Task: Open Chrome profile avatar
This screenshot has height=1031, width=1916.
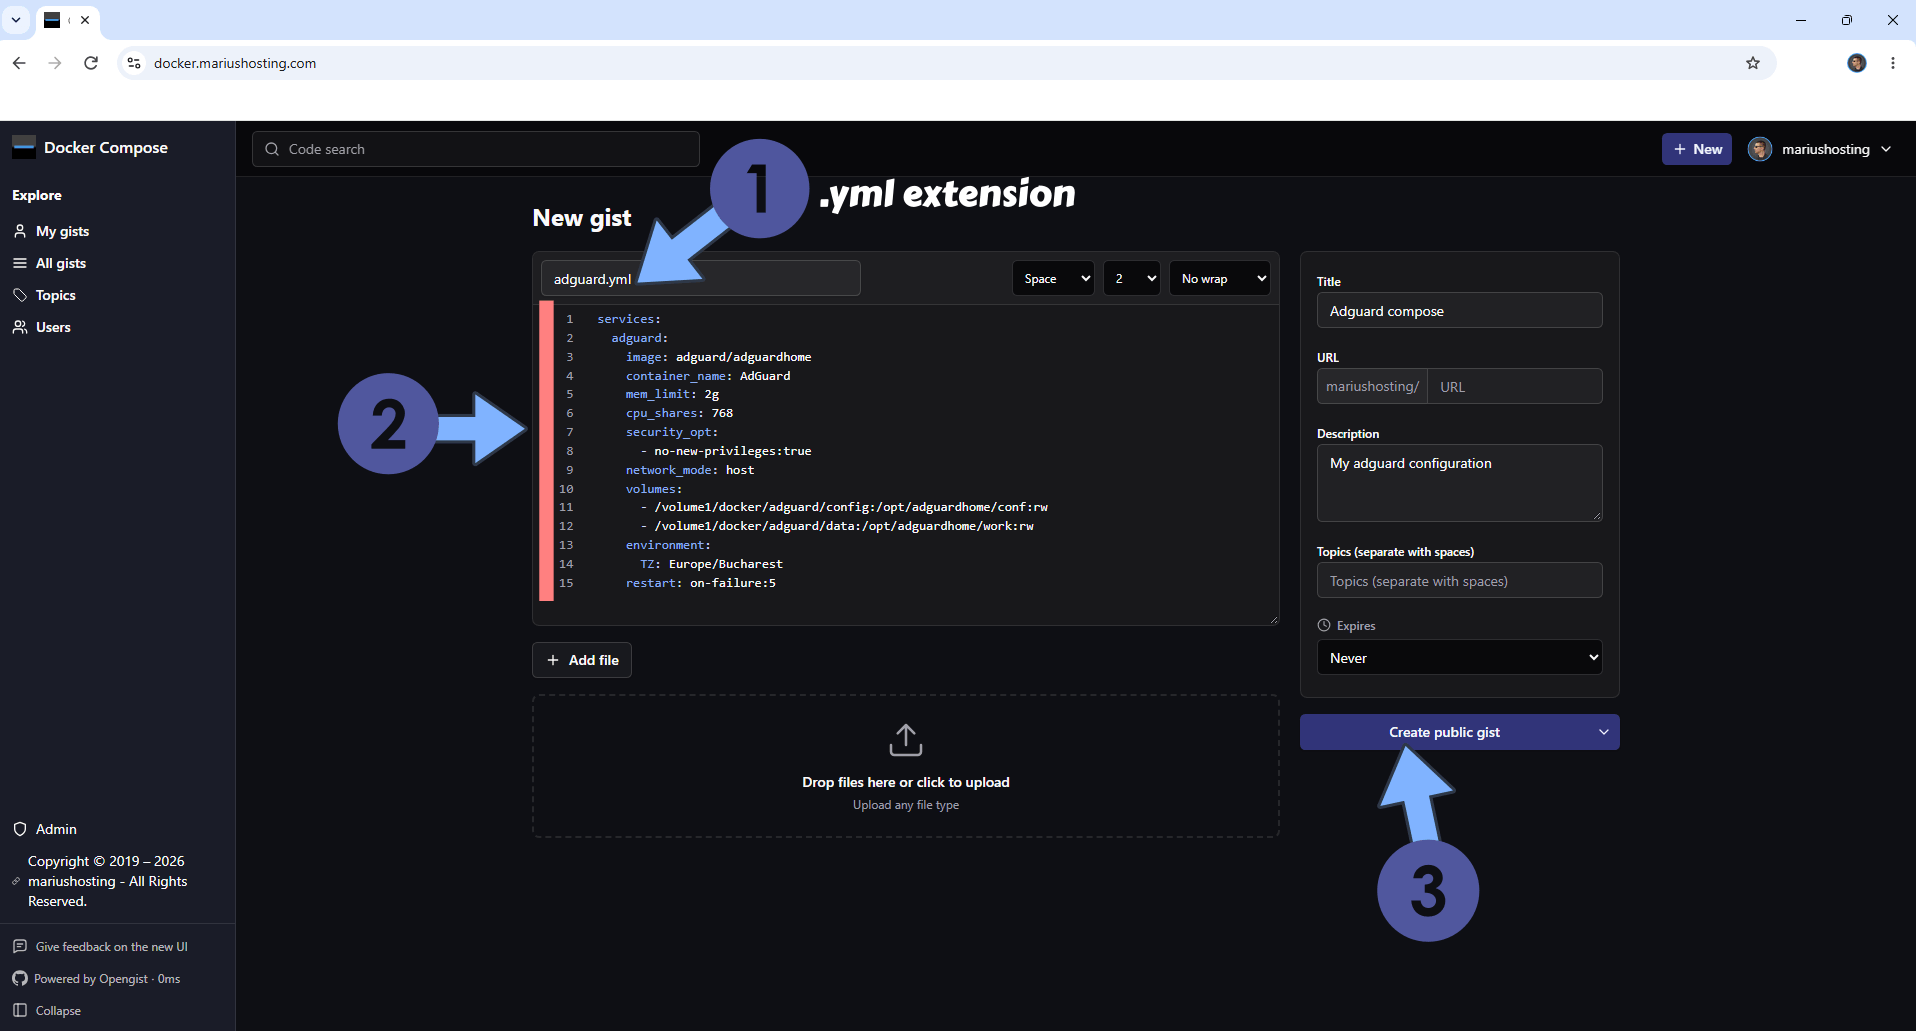Action: [x=1857, y=63]
